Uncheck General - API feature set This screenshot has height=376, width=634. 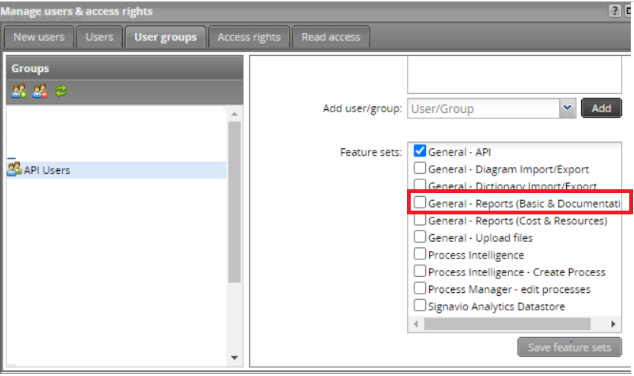420,151
